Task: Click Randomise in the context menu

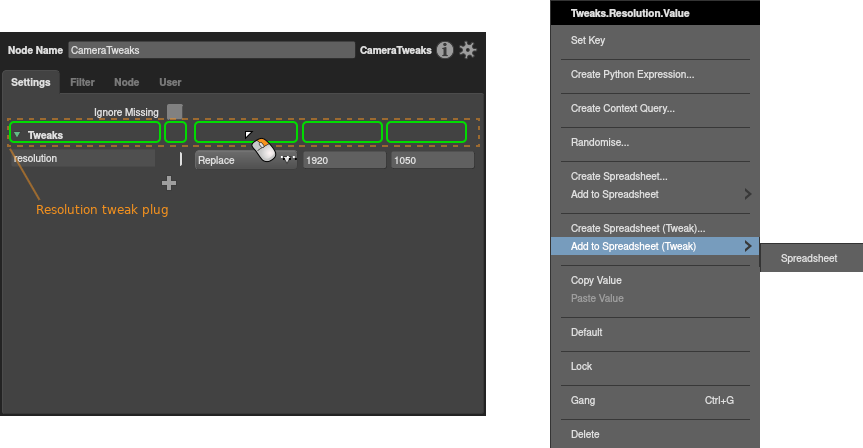Action: (599, 143)
